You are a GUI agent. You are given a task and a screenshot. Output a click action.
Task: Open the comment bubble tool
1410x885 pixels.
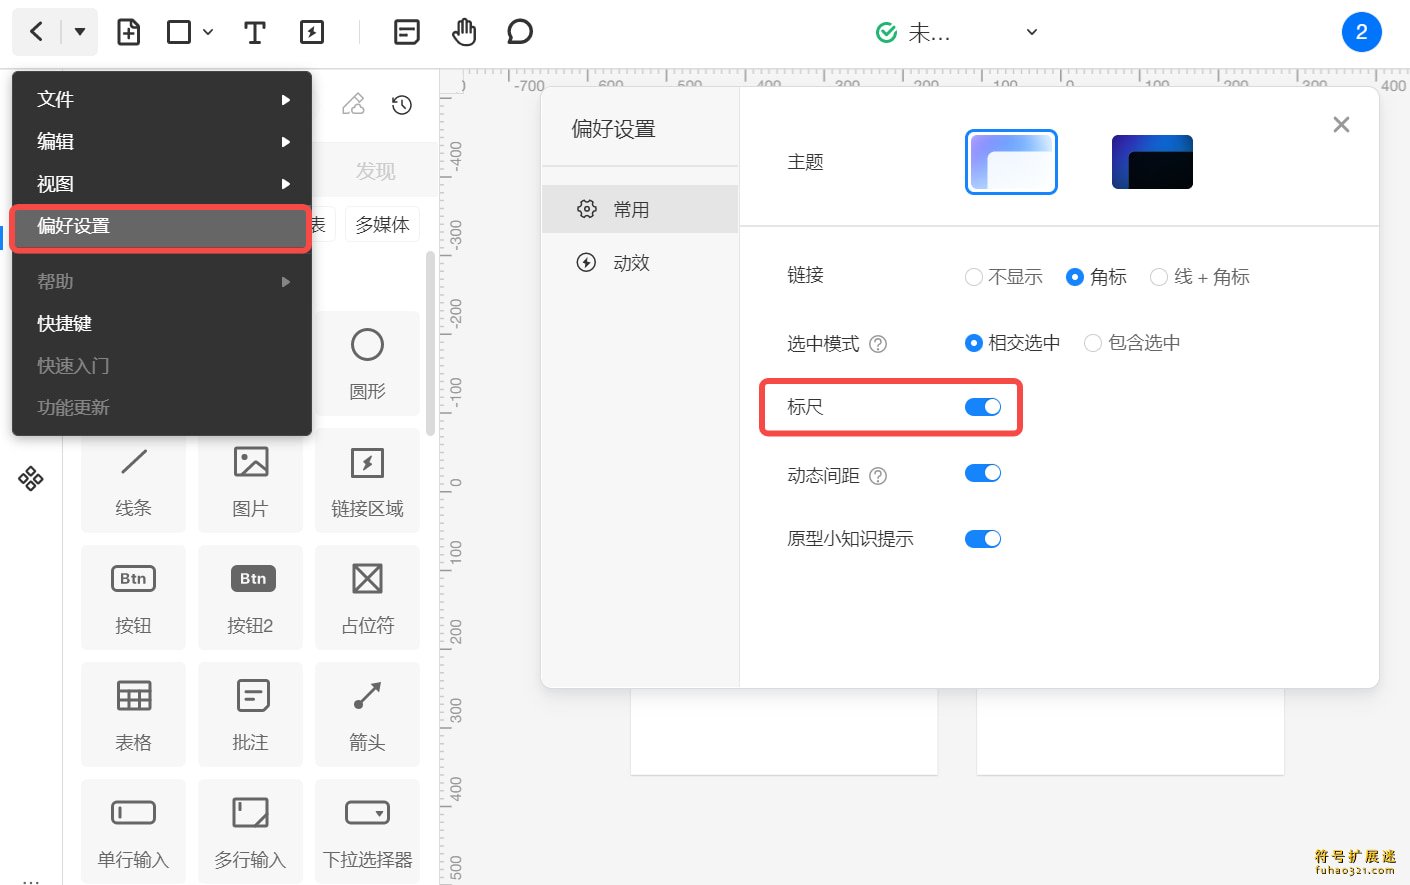[520, 32]
